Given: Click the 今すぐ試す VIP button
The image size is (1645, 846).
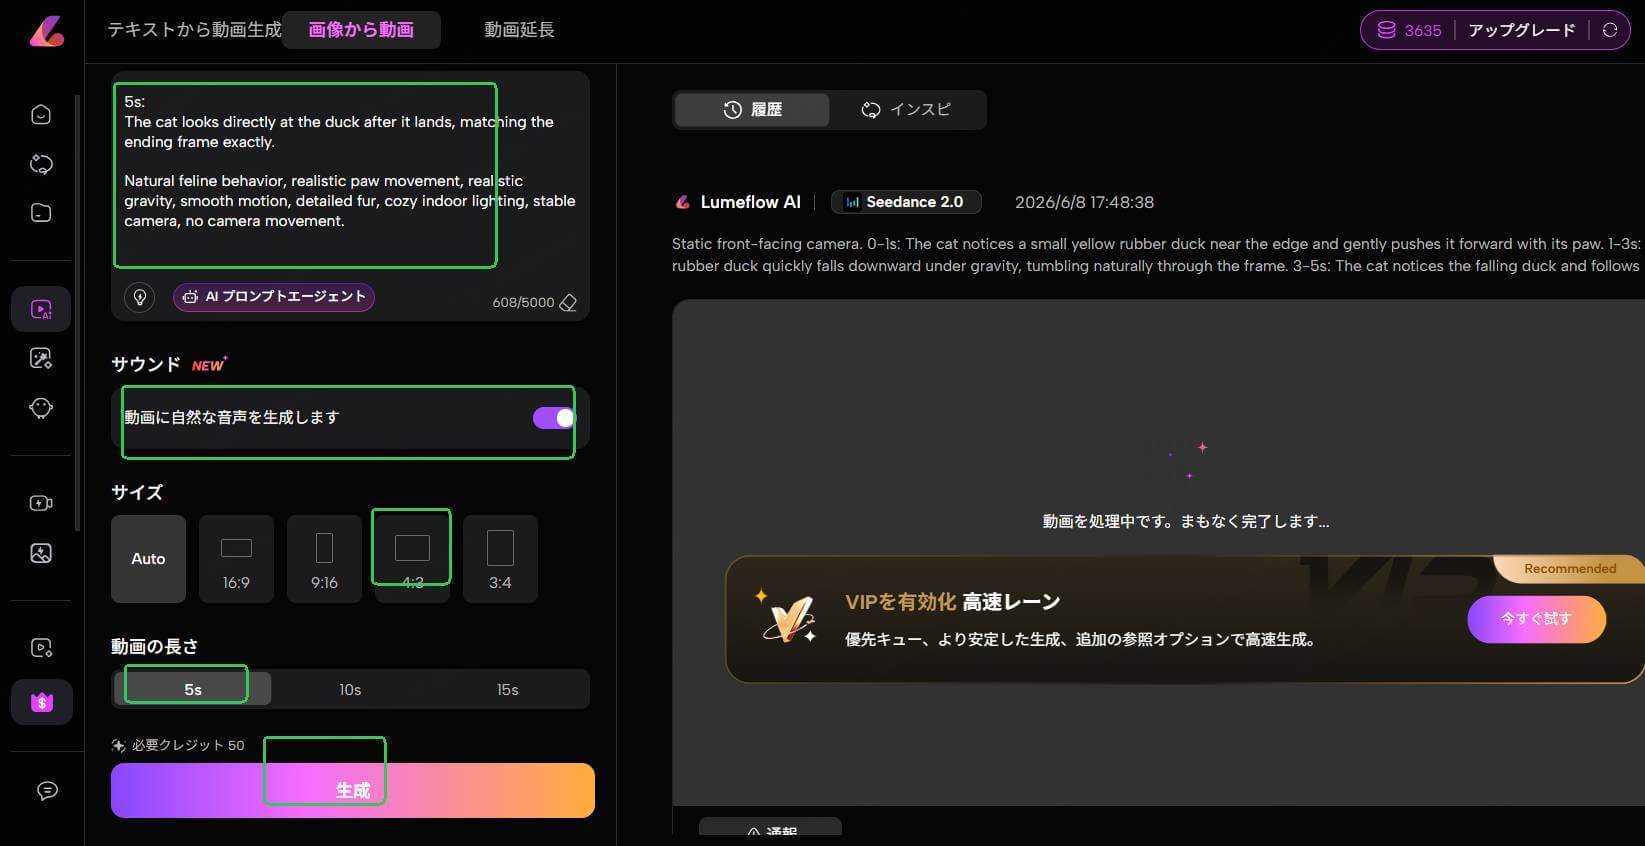Looking at the screenshot, I should [x=1536, y=619].
